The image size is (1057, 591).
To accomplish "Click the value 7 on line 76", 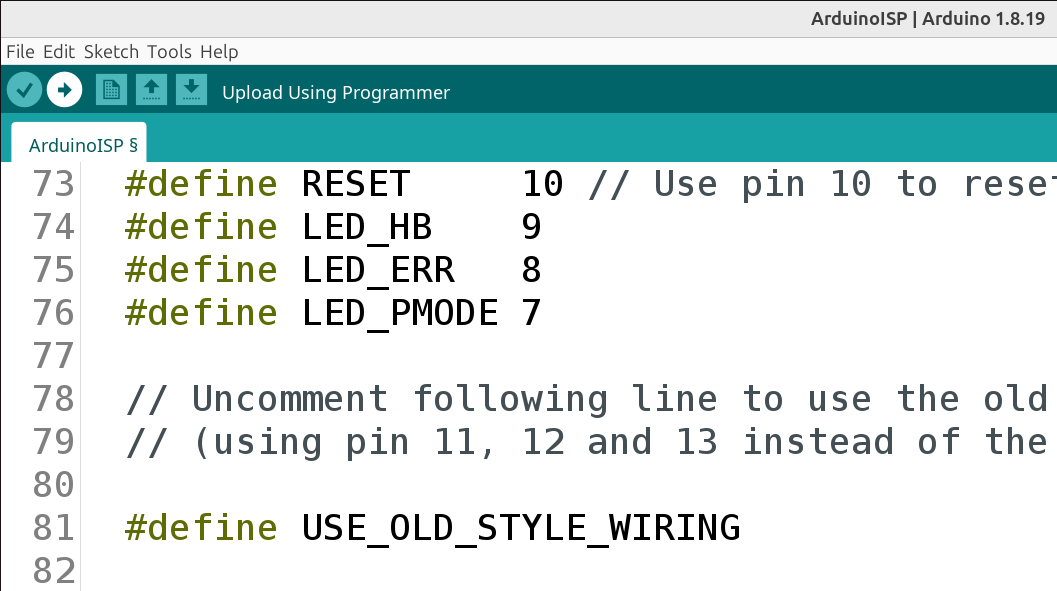I will tap(531, 313).
